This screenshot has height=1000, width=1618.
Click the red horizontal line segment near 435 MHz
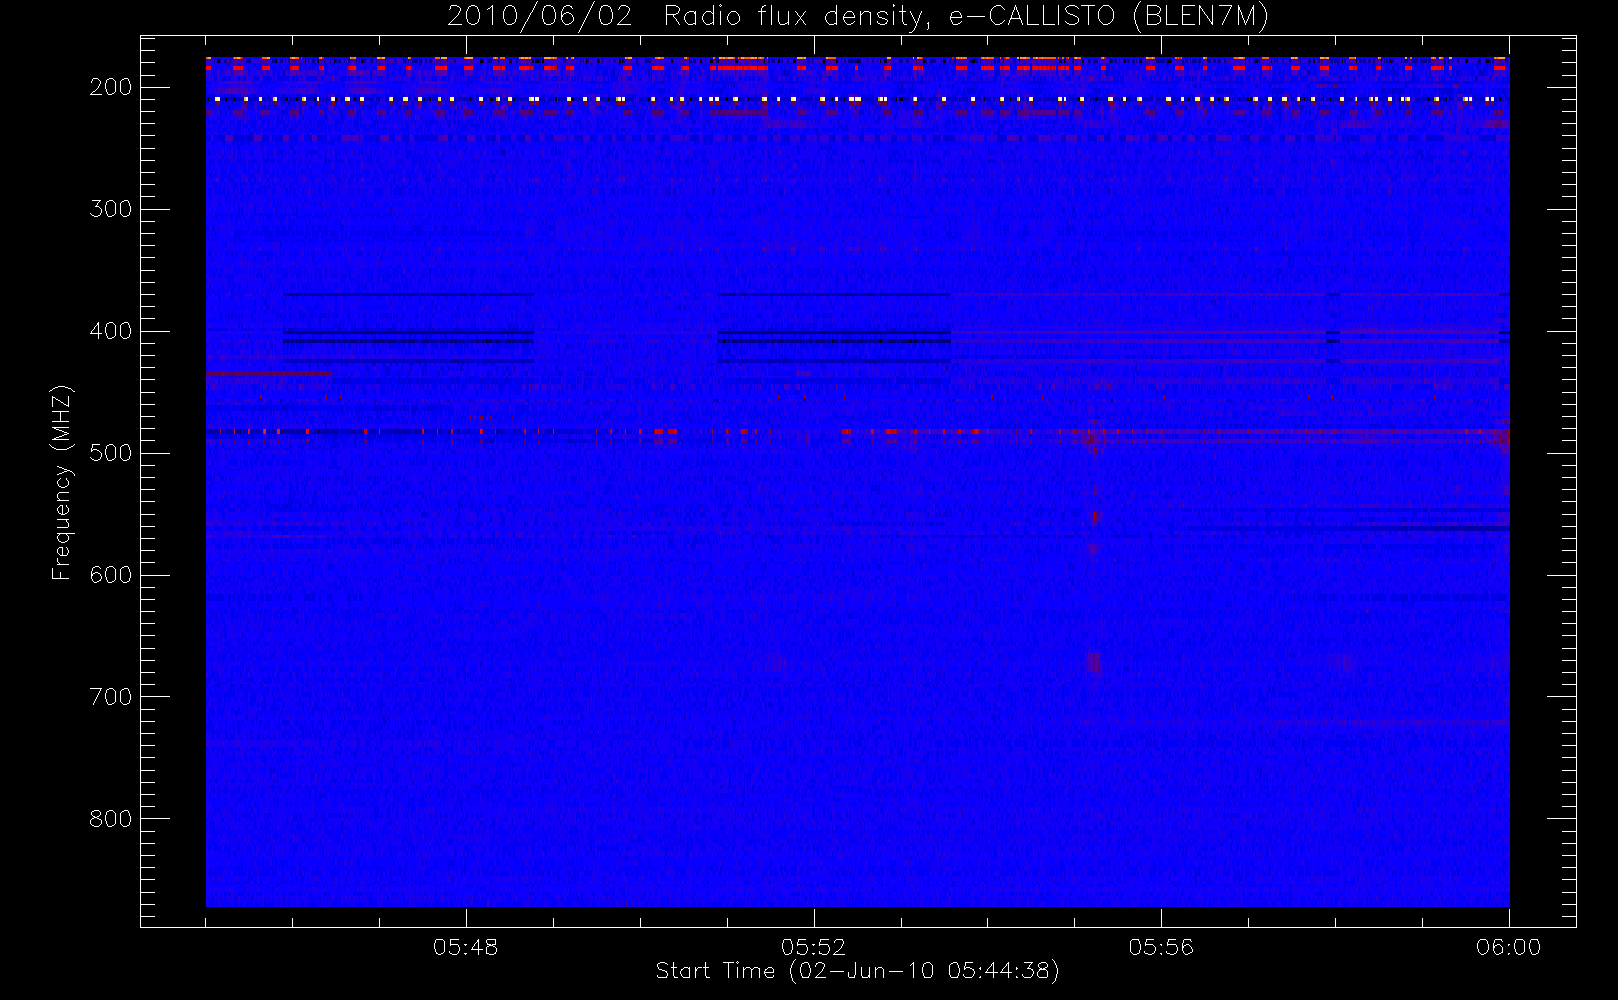pos(268,373)
